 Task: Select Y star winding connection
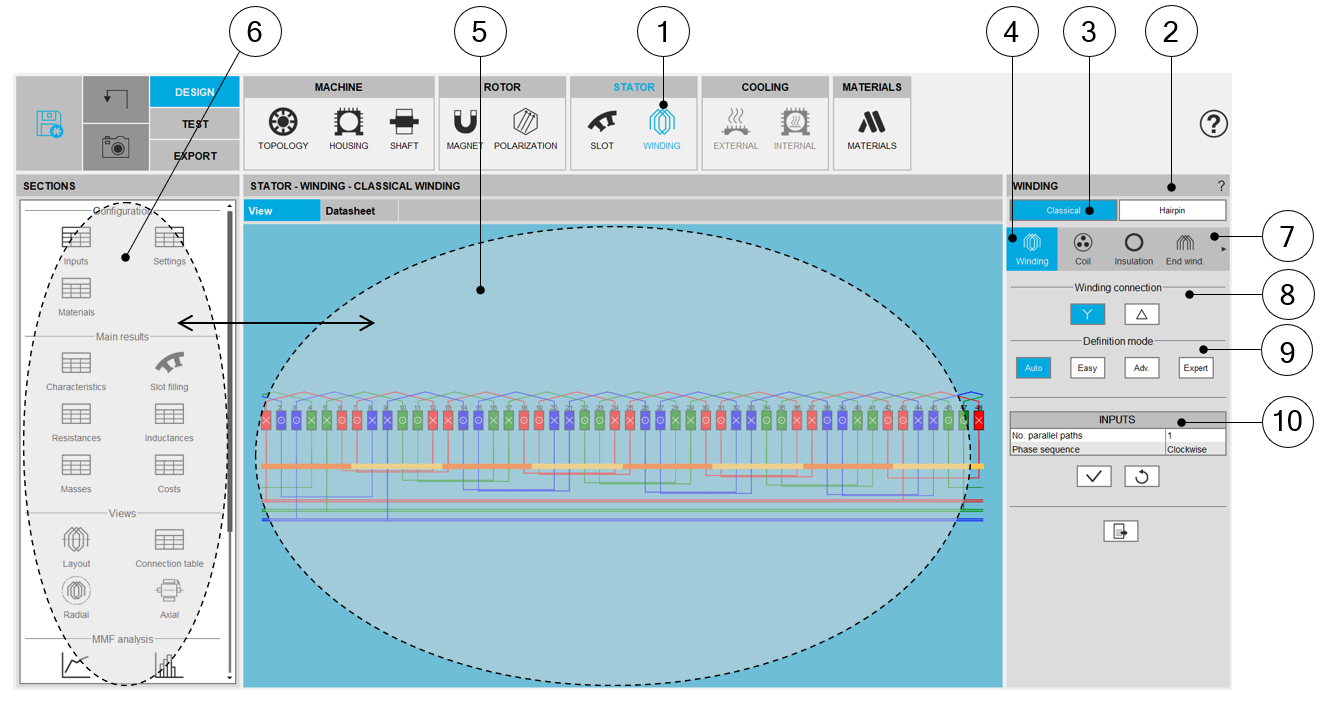tap(1087, 314)
